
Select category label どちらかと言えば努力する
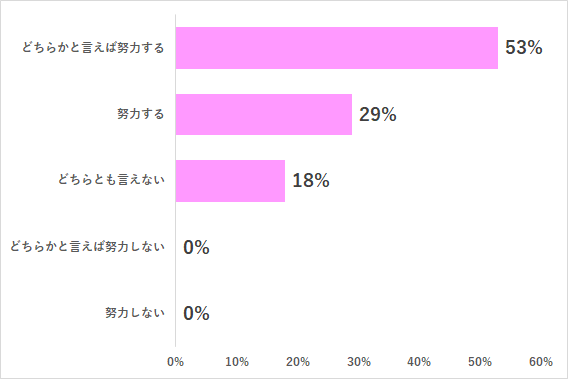(x=93, y=47)
